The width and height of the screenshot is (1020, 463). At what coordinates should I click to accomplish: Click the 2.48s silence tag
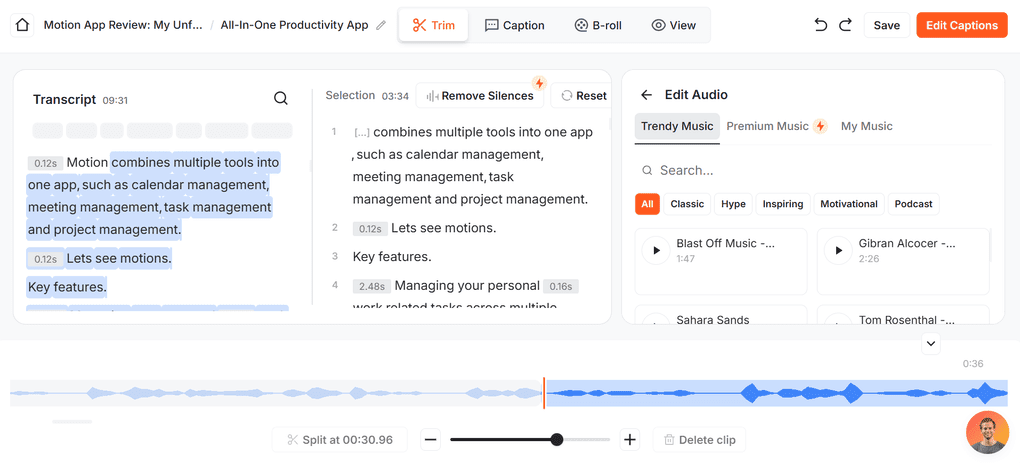372,286
